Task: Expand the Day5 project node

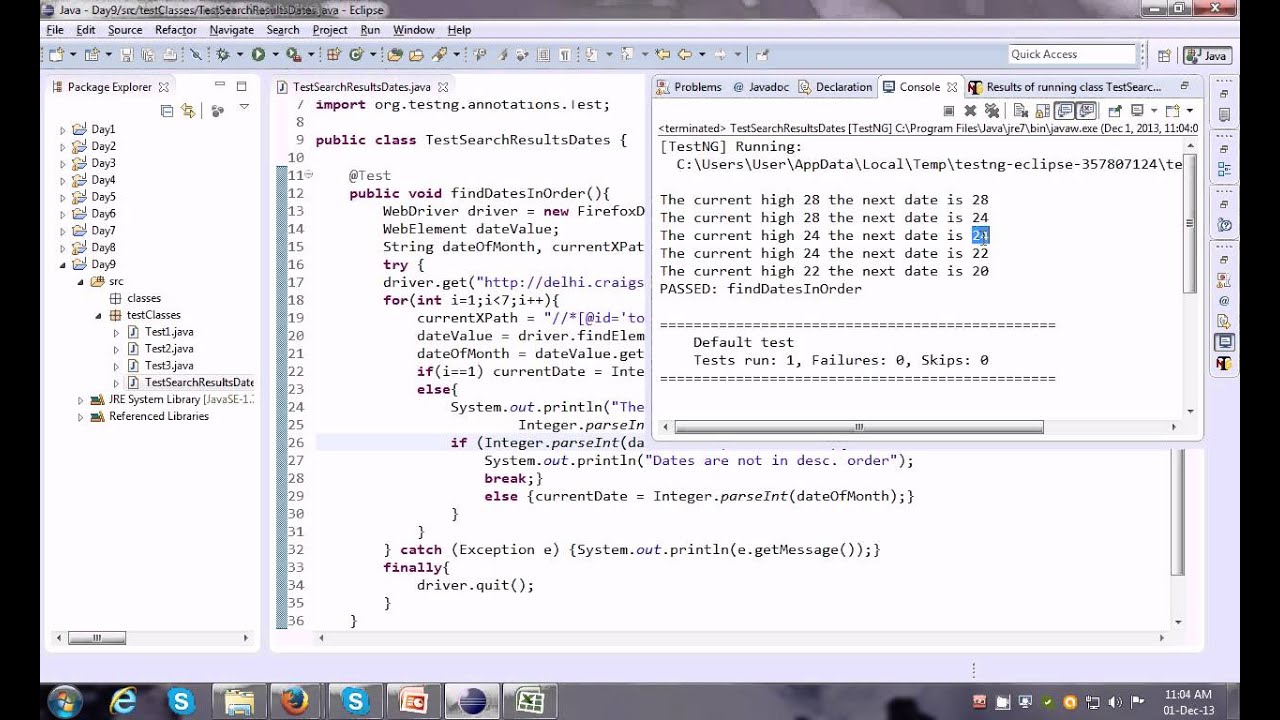Action: [x=62, y=198]
